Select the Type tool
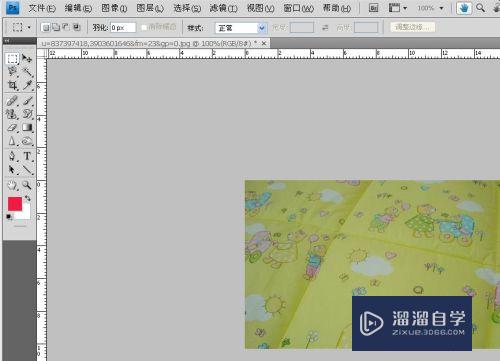This screenshot has height=361, width=500. pos(27,156)
